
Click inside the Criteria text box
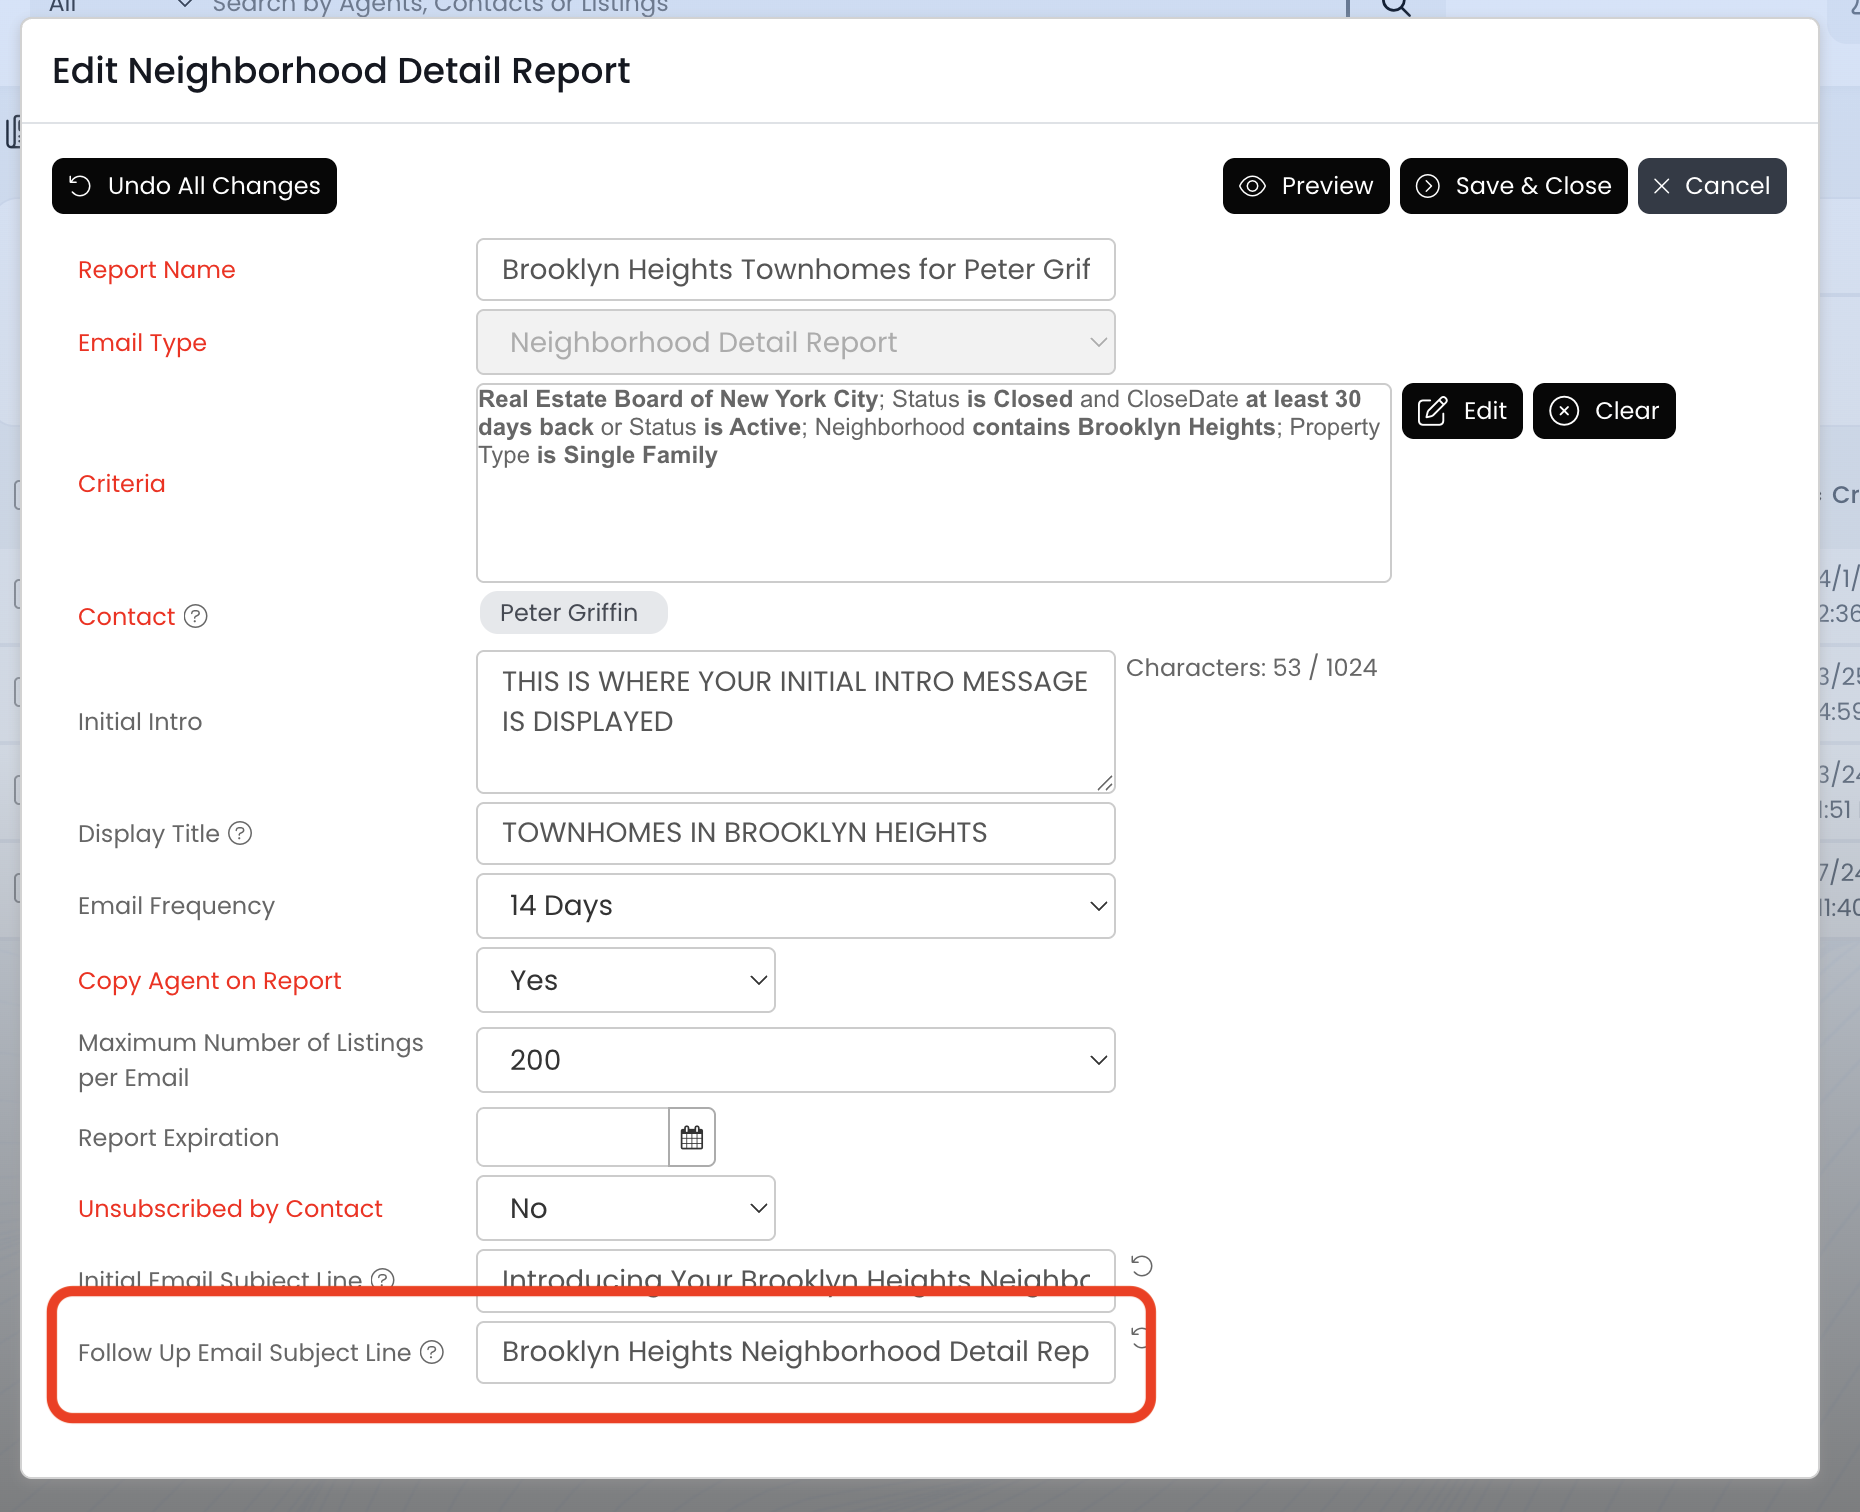click(934, 483)
